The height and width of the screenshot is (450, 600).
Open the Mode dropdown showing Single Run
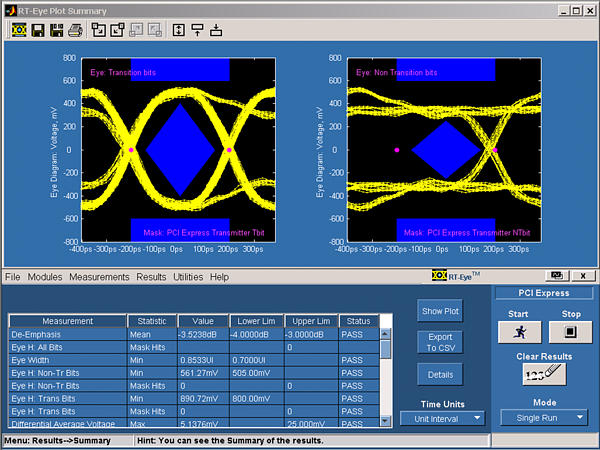pyautogui.click(x=544, y=418)
